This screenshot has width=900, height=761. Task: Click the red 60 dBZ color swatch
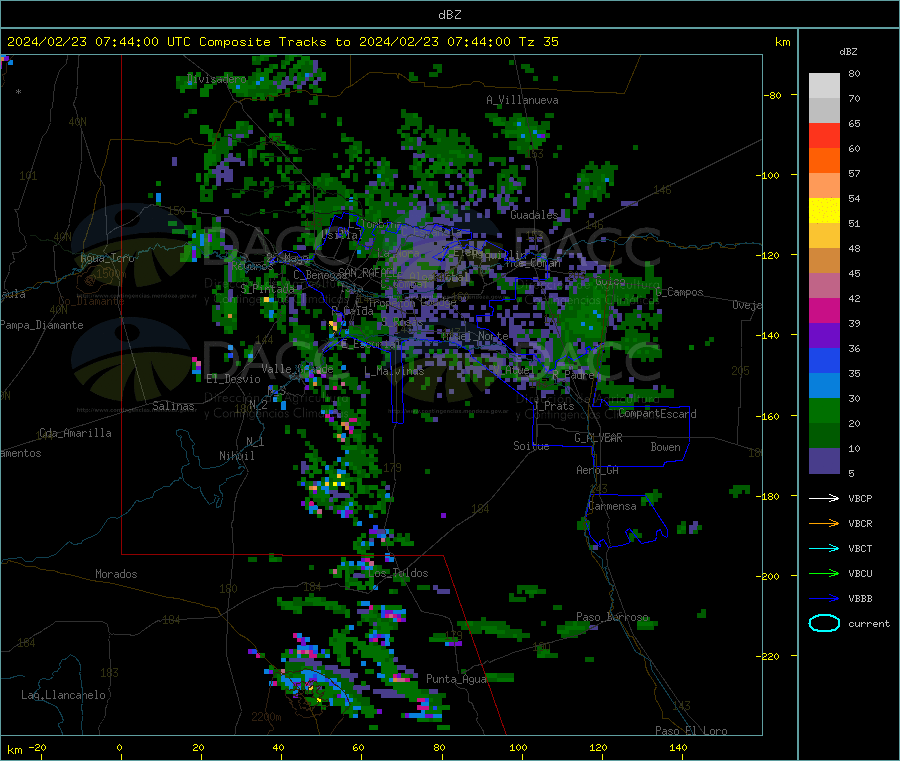(824, 136)
